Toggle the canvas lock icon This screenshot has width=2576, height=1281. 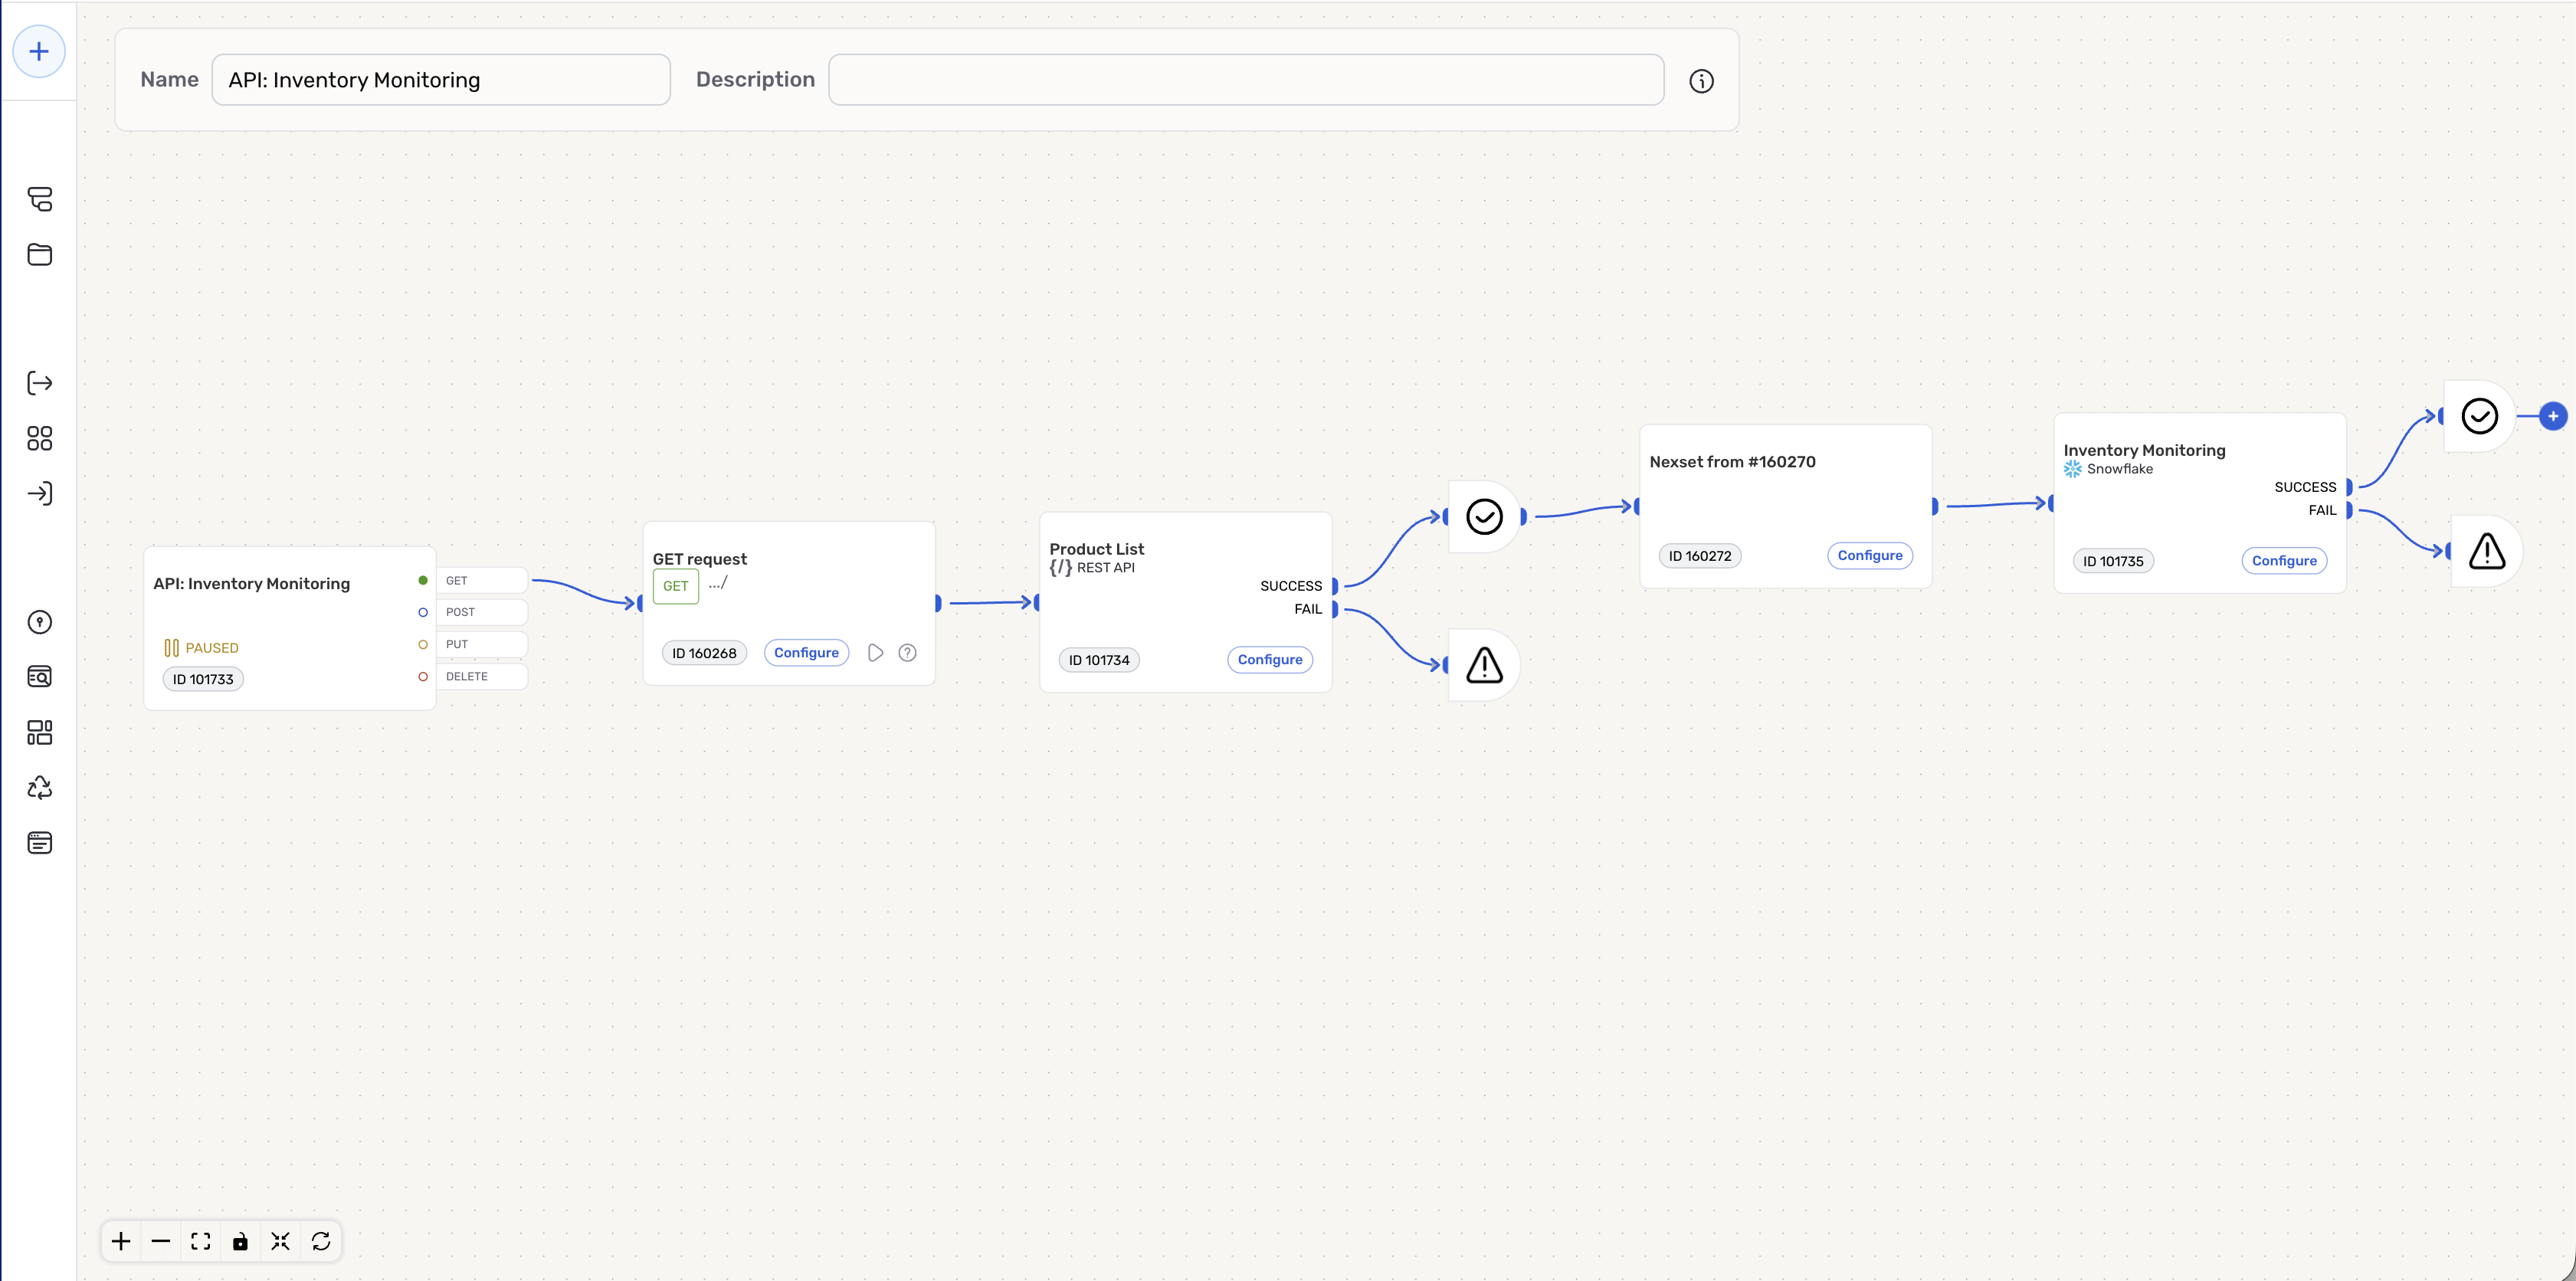click(240, 1241)
